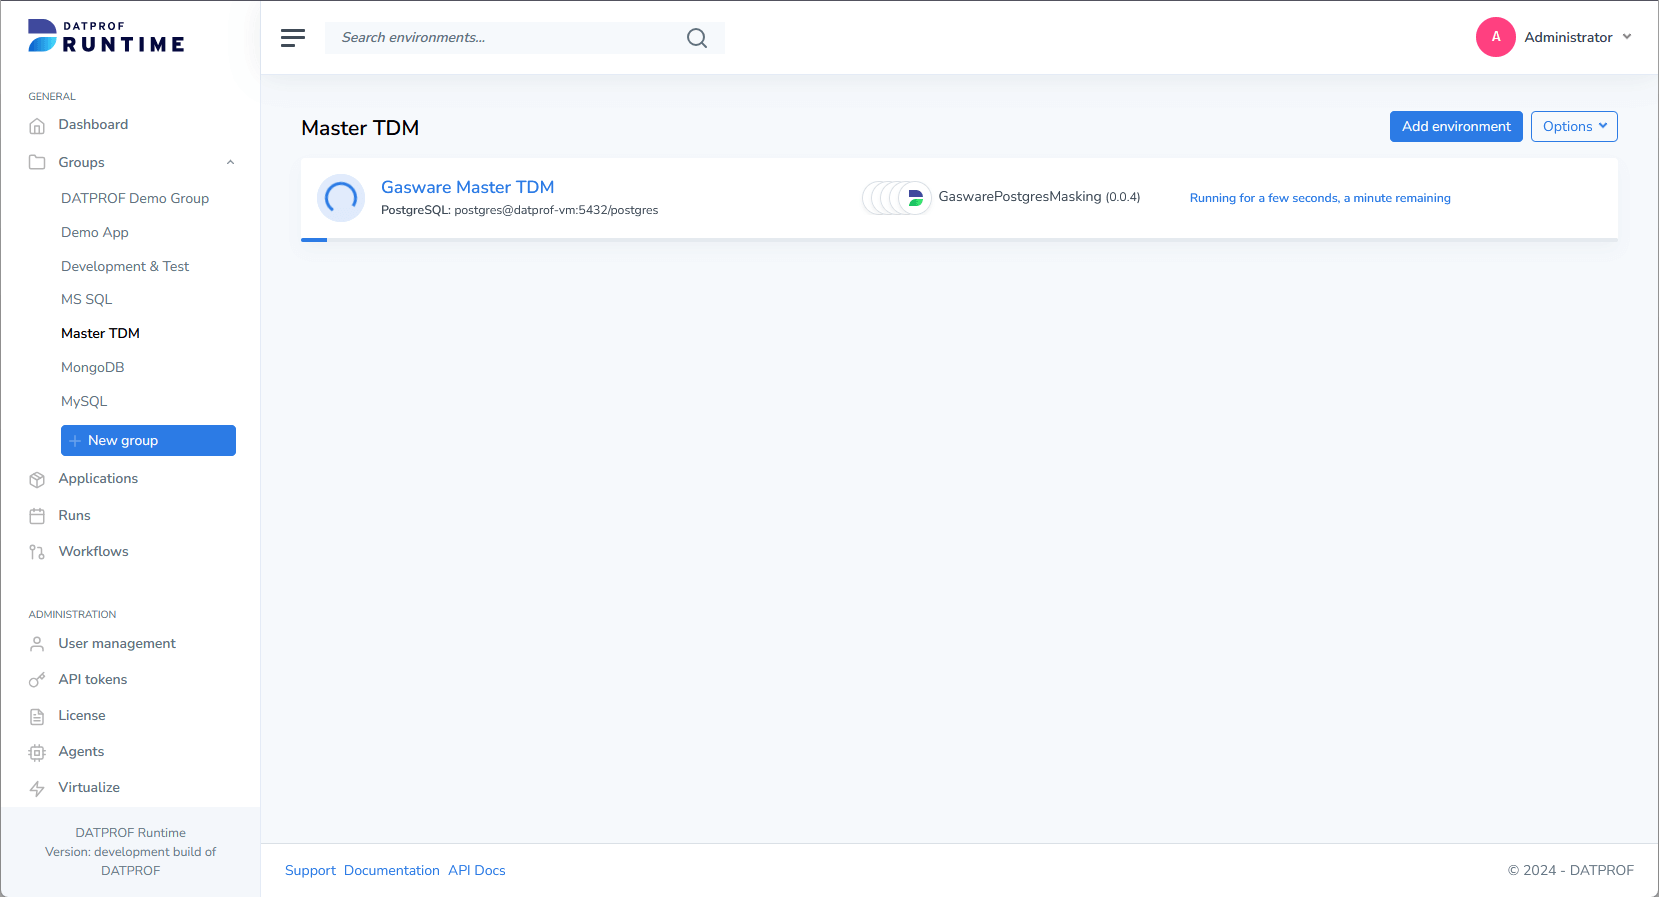Click the GaswarePostgresMasking application icon
Image resolution: width=1659 pixels, height=897 pixels.
click(x=914, y=198)
